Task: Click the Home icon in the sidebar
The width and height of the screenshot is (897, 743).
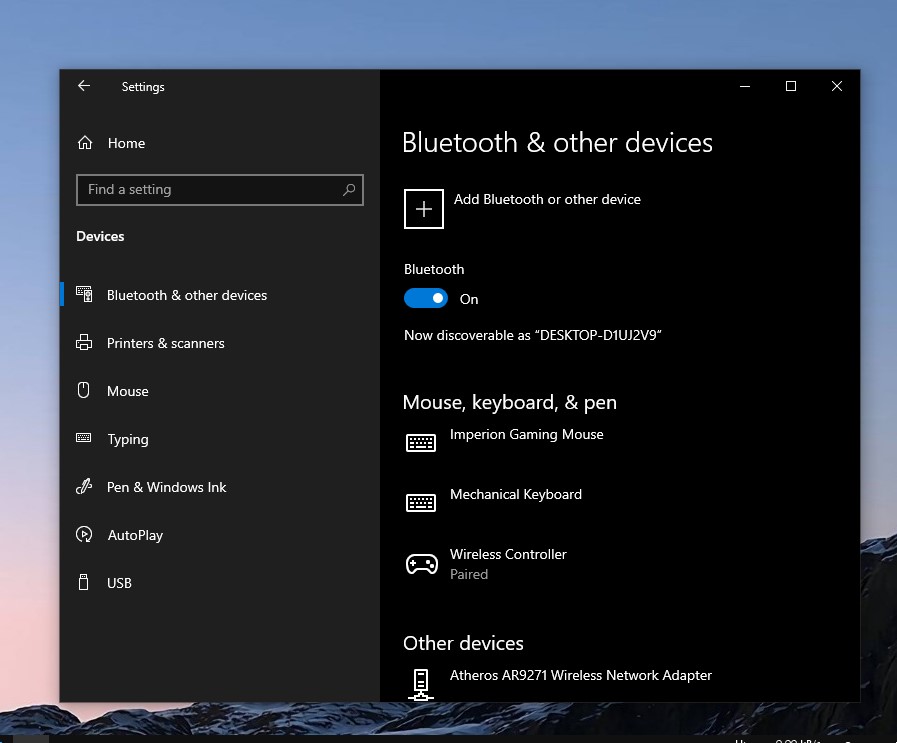Action: (x=86, y=143)
